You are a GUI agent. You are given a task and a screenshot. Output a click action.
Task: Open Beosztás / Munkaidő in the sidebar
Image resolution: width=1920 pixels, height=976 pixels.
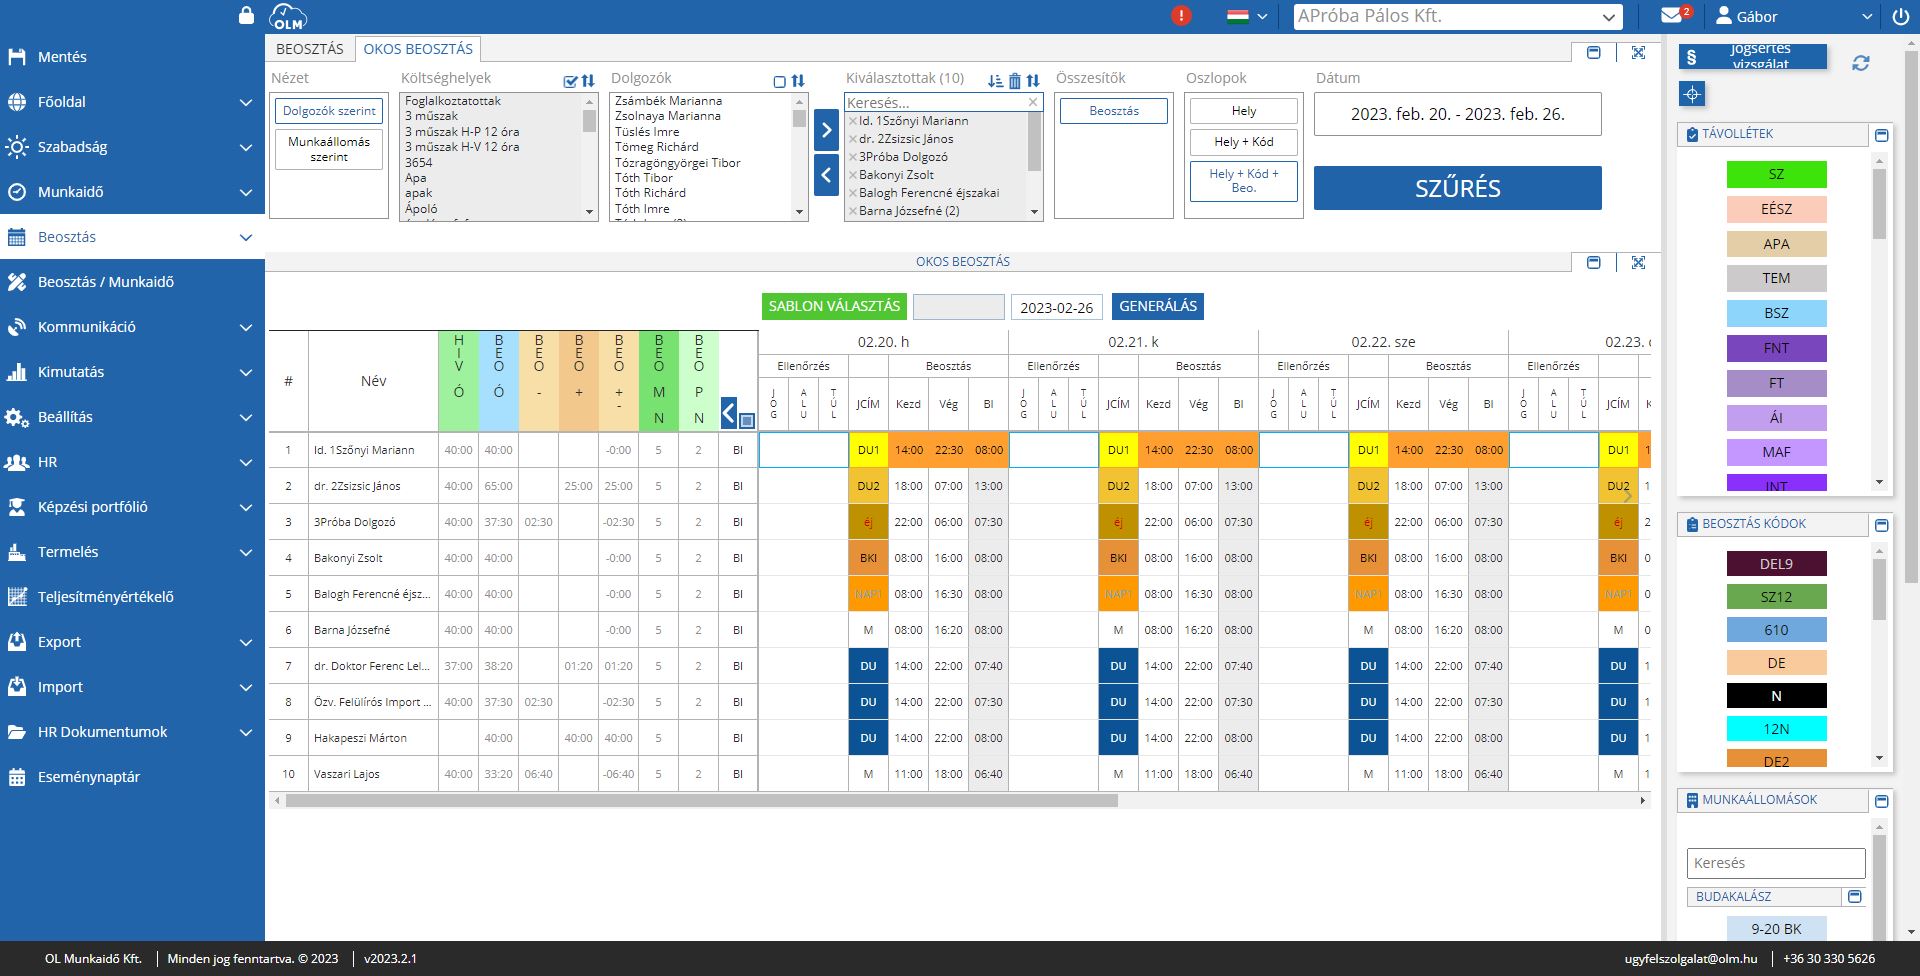tap(132, 282)
